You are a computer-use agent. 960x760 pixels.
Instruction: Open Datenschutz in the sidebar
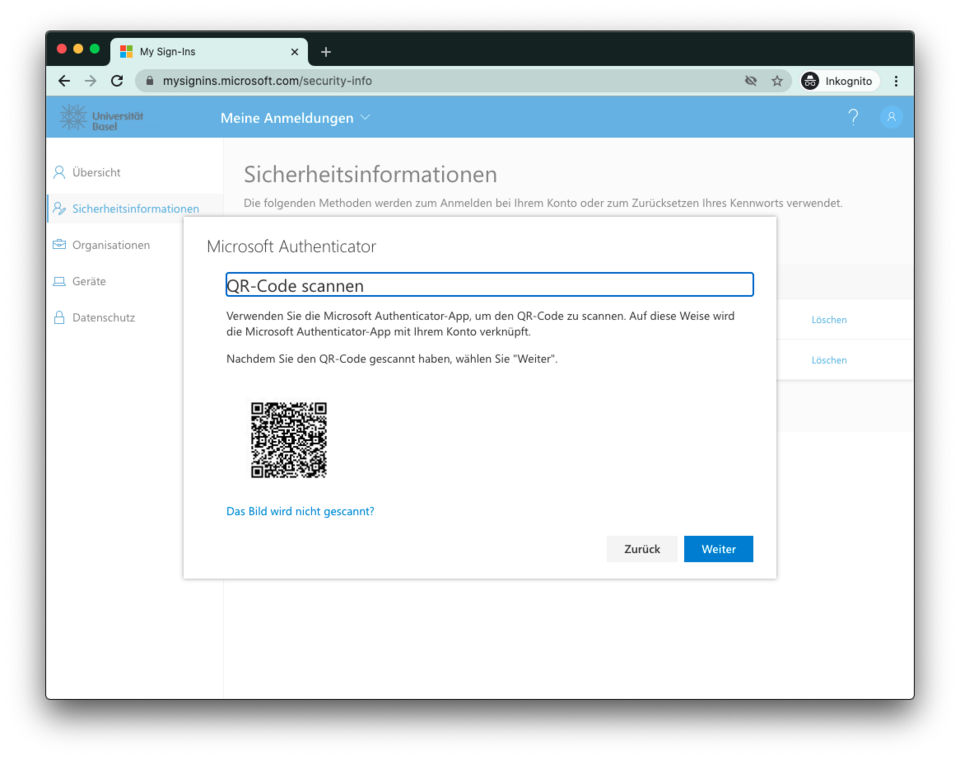pos(103,317)
